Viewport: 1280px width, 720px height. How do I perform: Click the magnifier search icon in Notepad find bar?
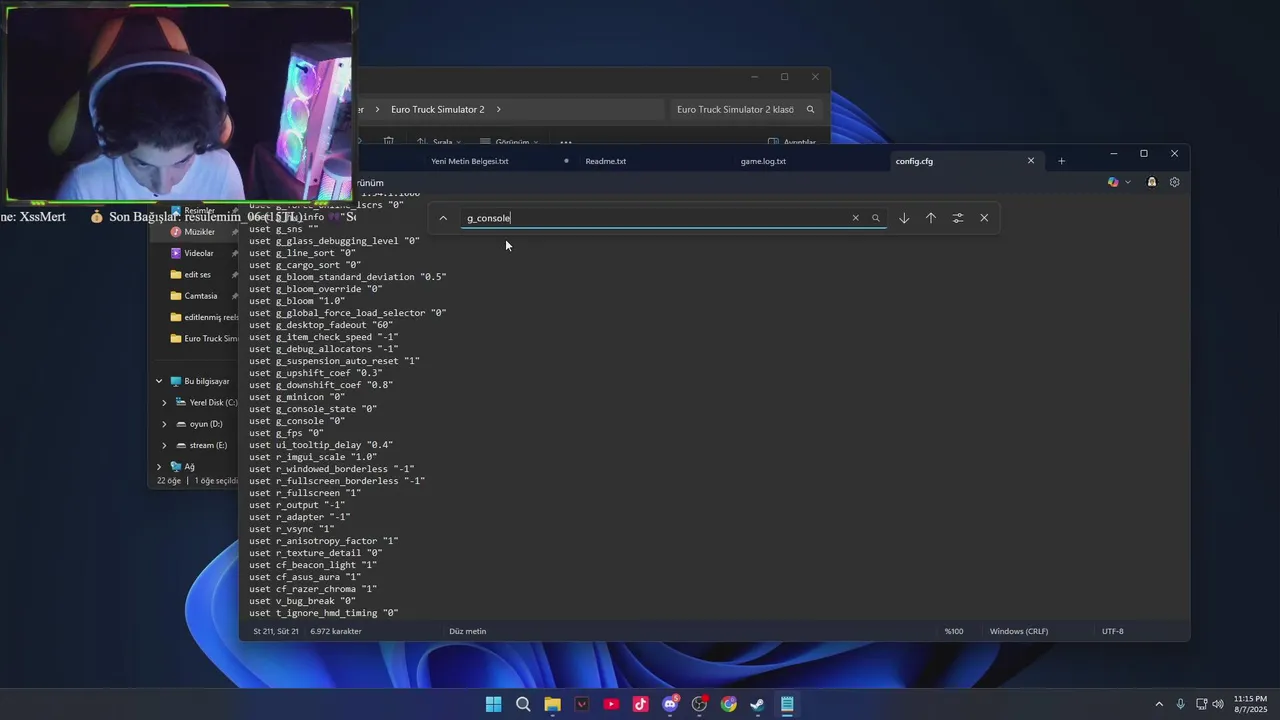point(876,218)
